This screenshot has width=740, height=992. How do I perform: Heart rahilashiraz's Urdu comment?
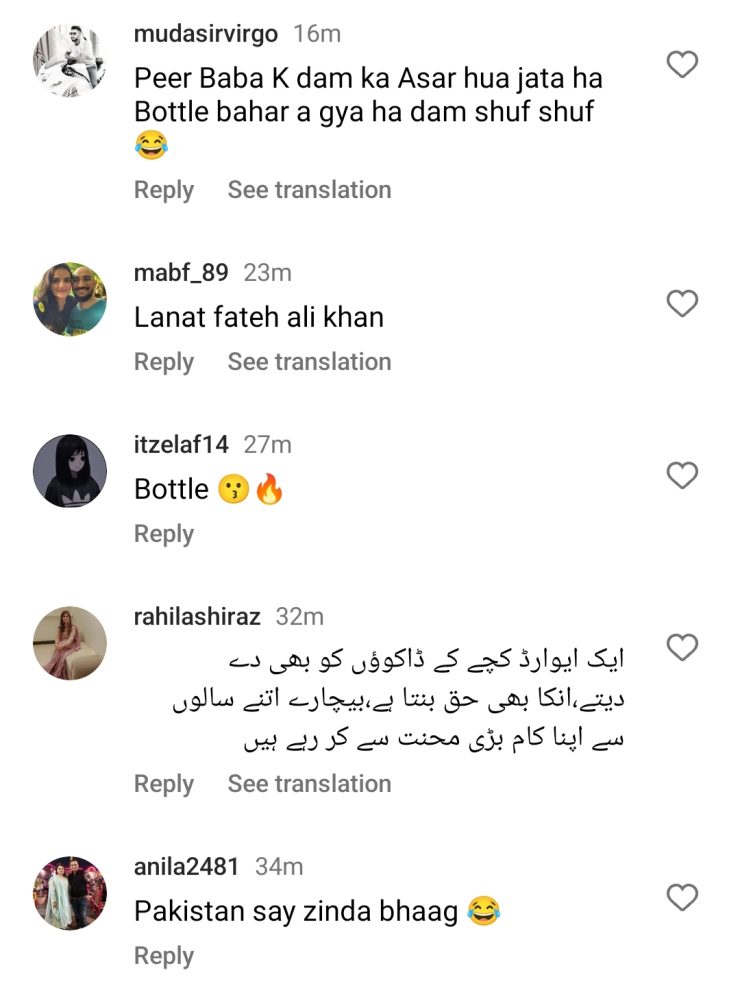[x=682, y=648]
